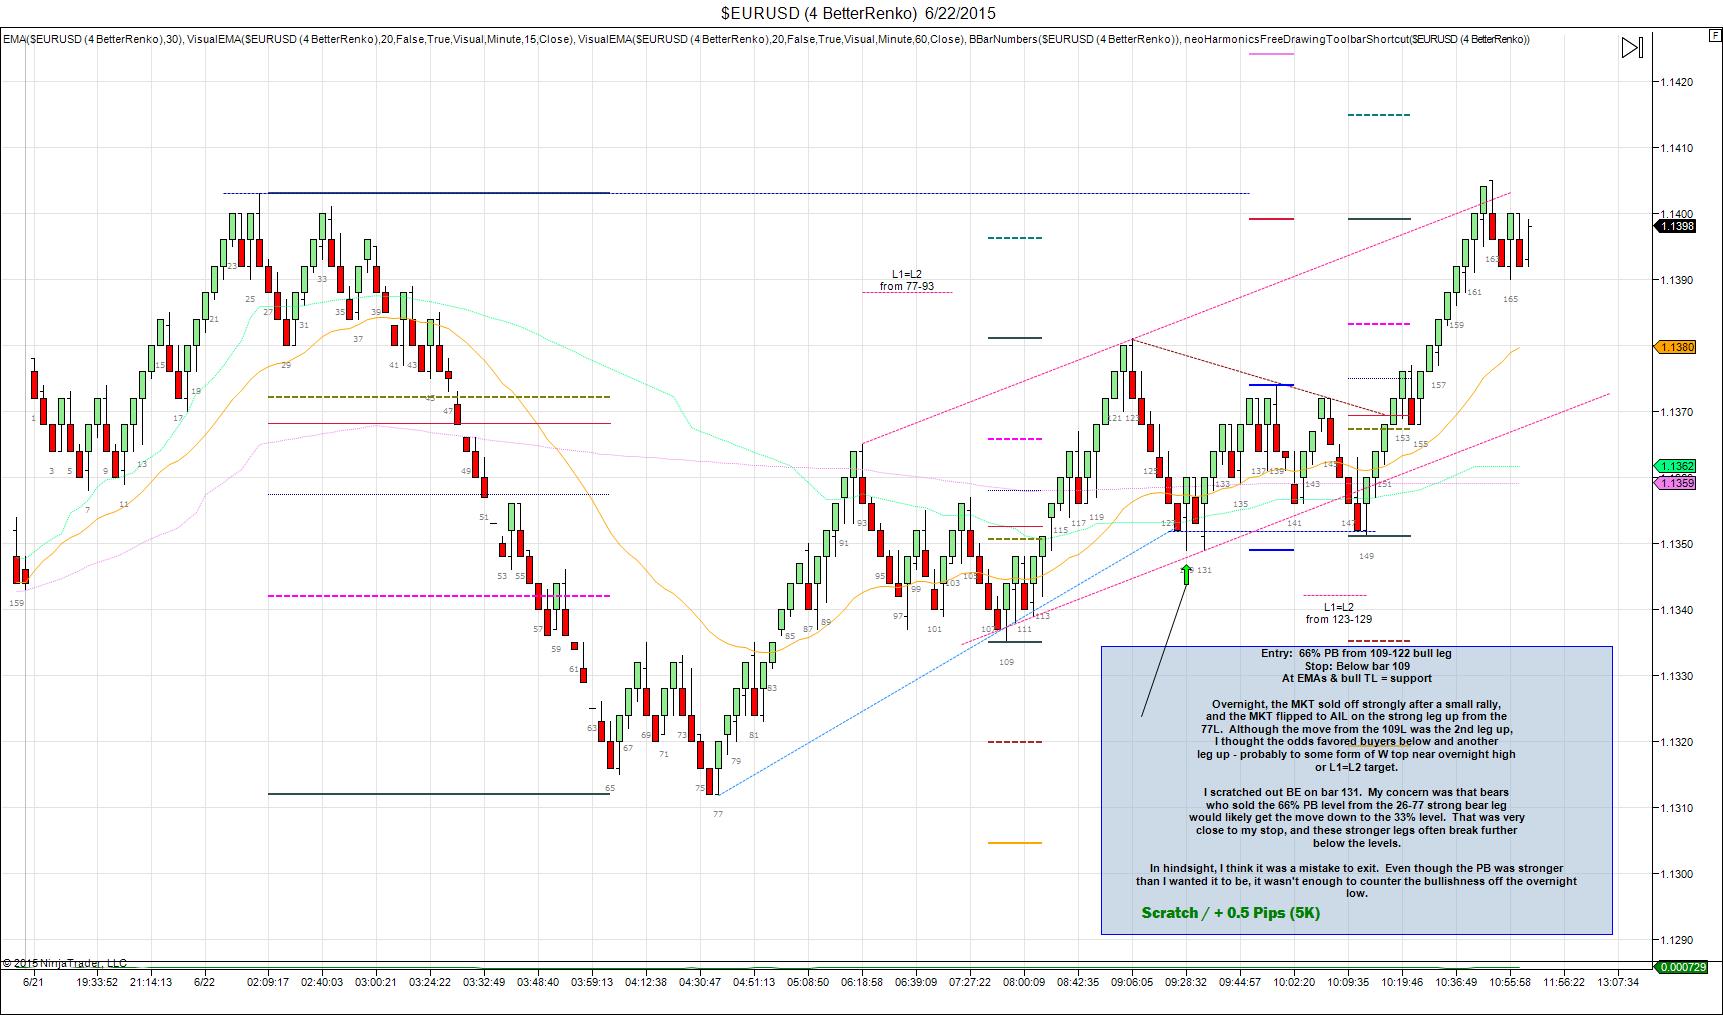The image size is (1723, 1015).
Task: Click the 1.1390 price axis label
Action: (x=1675, y=280)
